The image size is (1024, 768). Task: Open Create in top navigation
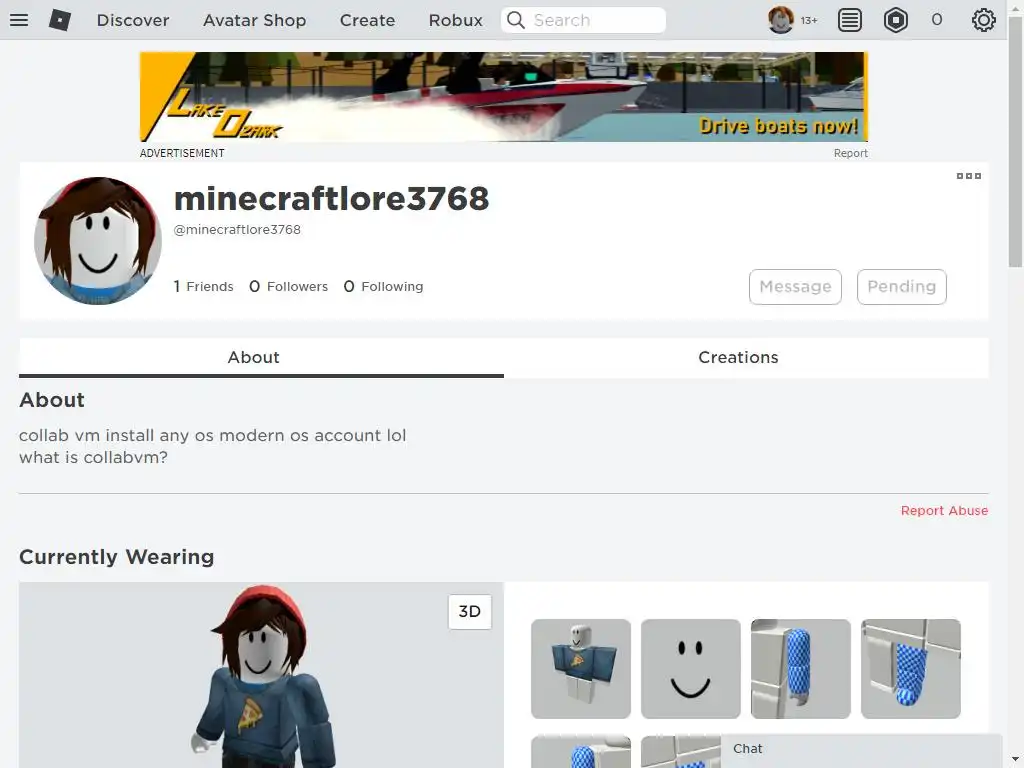pos(367,20)
